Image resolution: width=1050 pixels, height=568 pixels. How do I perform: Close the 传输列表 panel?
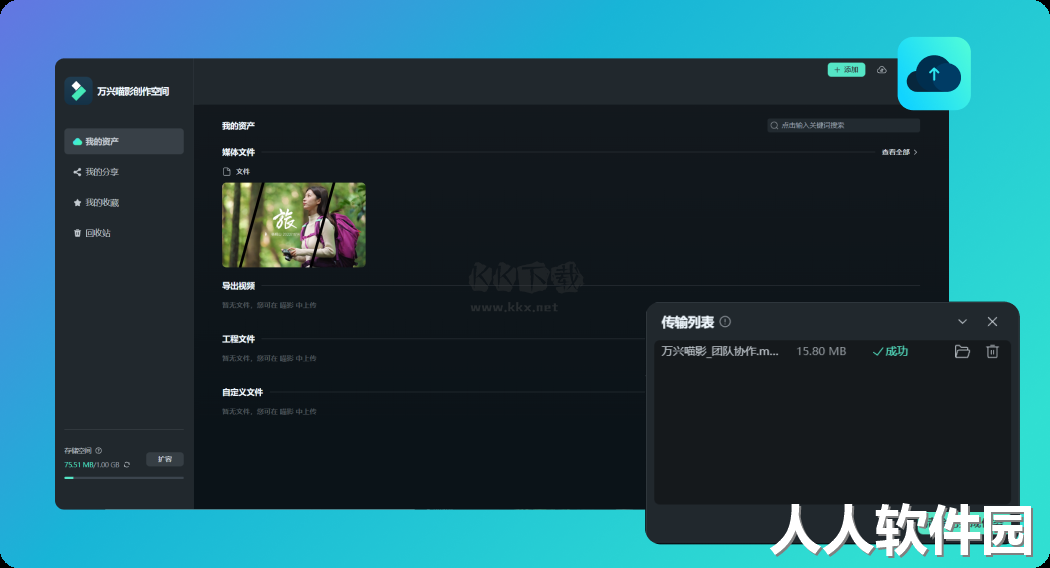[992, 322]
